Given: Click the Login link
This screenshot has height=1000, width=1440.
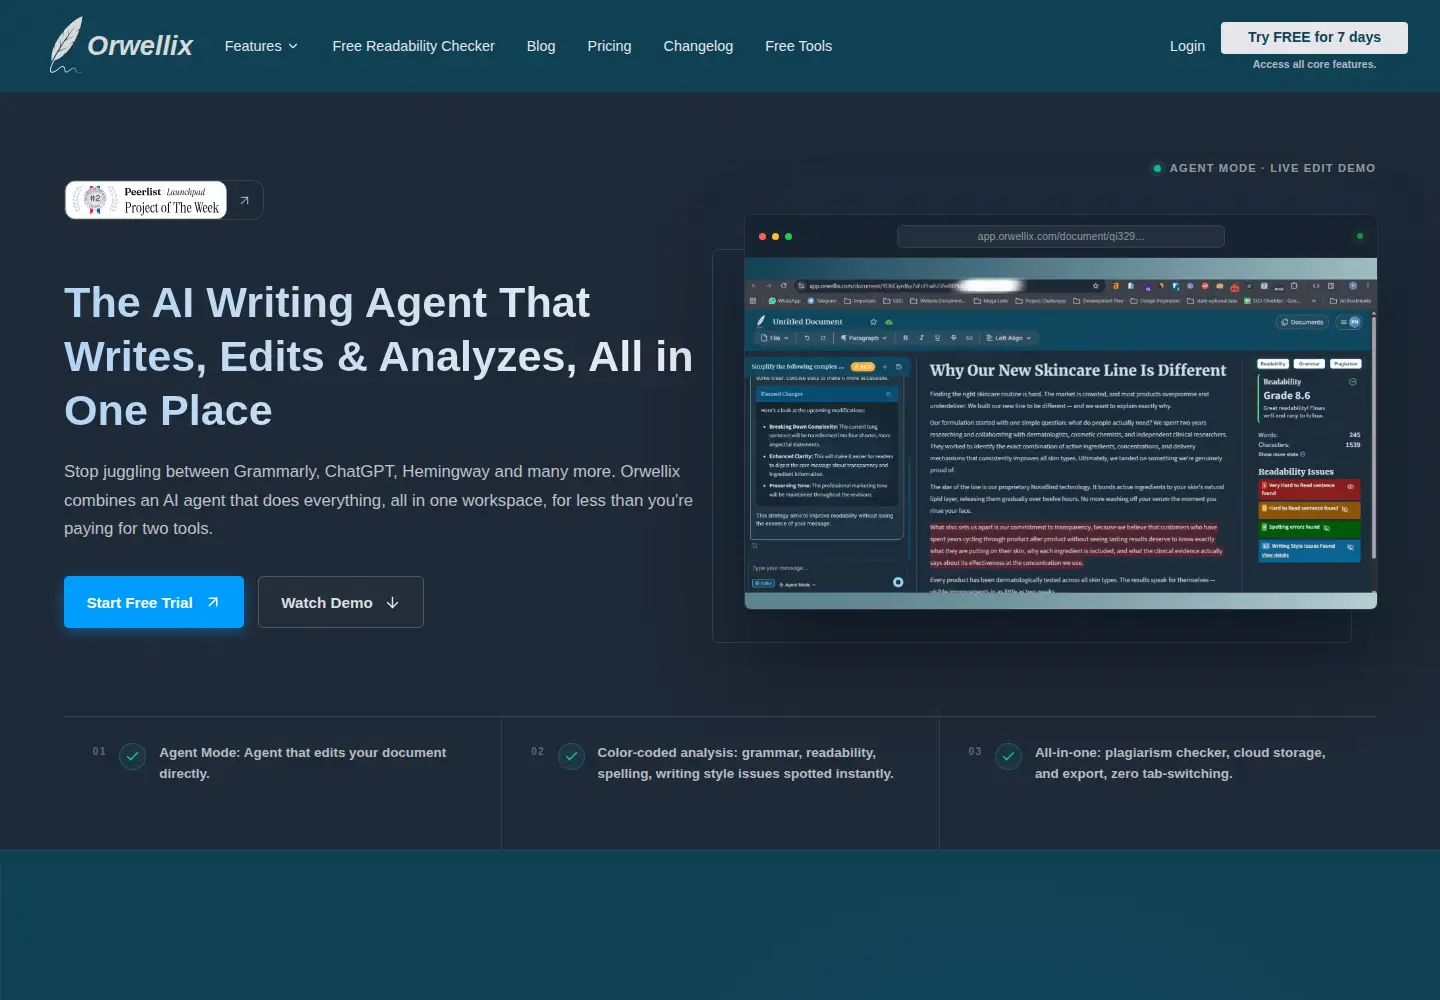Looking at the screenshot, I should click(x=1187, y=46).
